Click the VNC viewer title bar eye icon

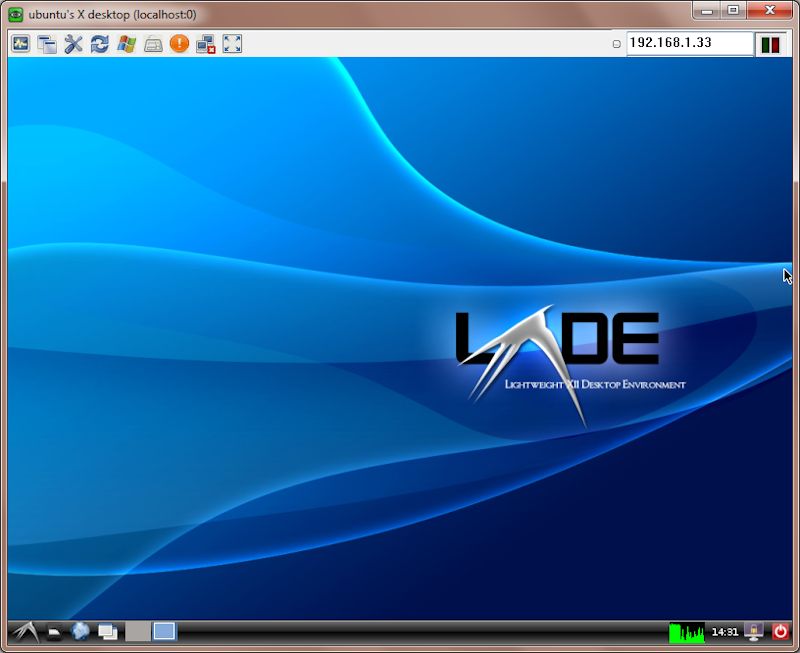[16, 14]
